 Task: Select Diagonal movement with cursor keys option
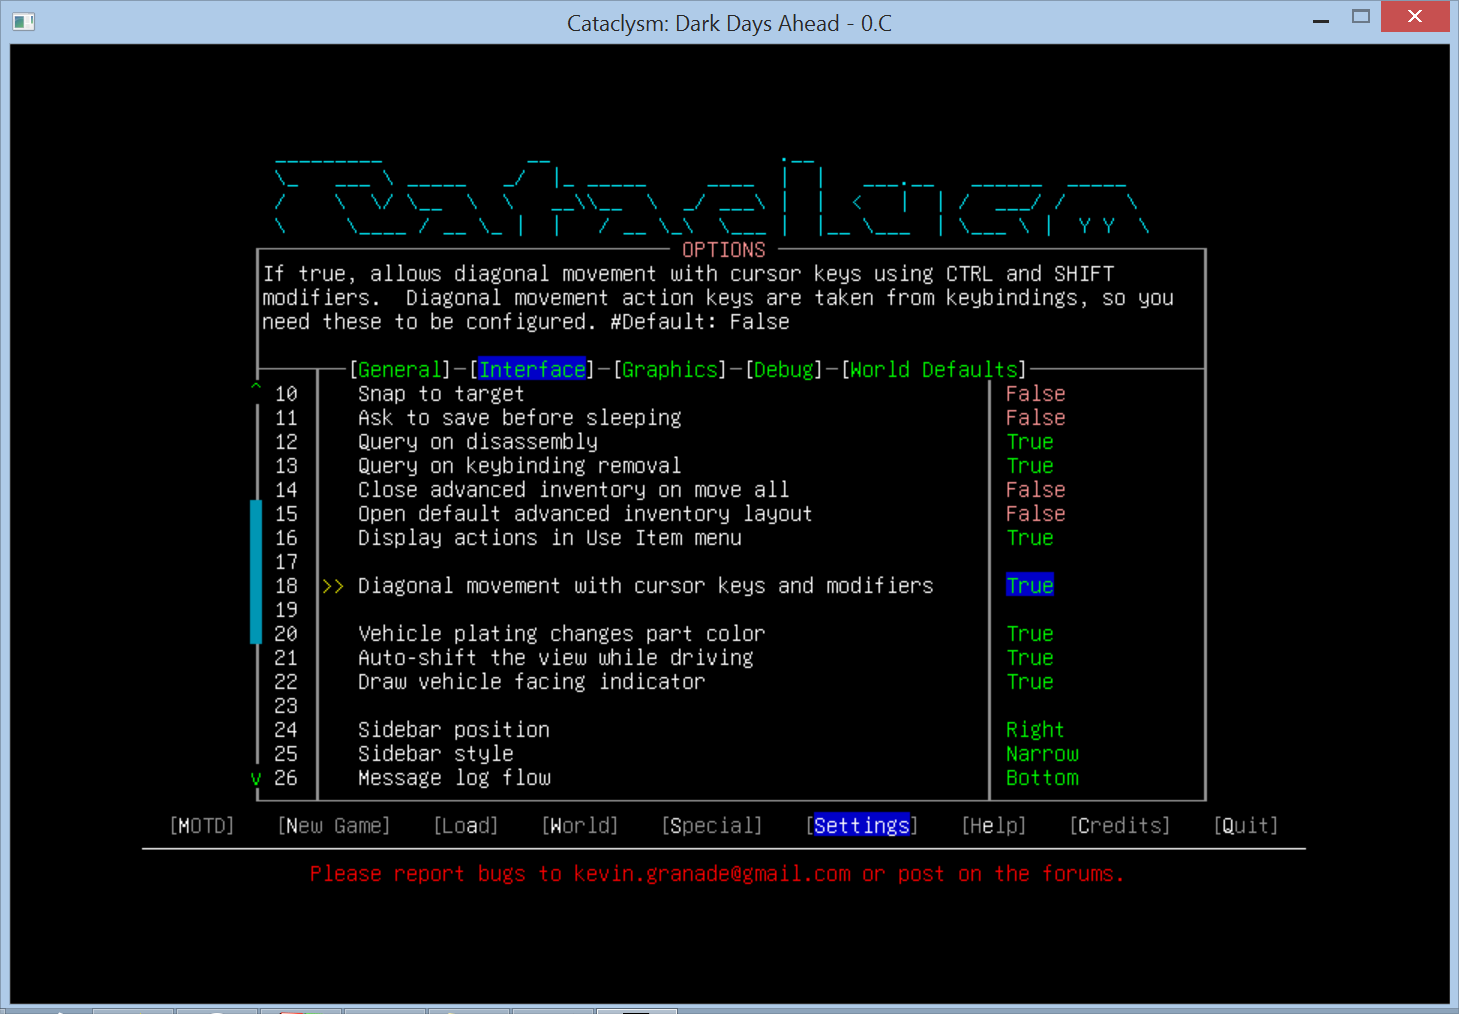646,586
